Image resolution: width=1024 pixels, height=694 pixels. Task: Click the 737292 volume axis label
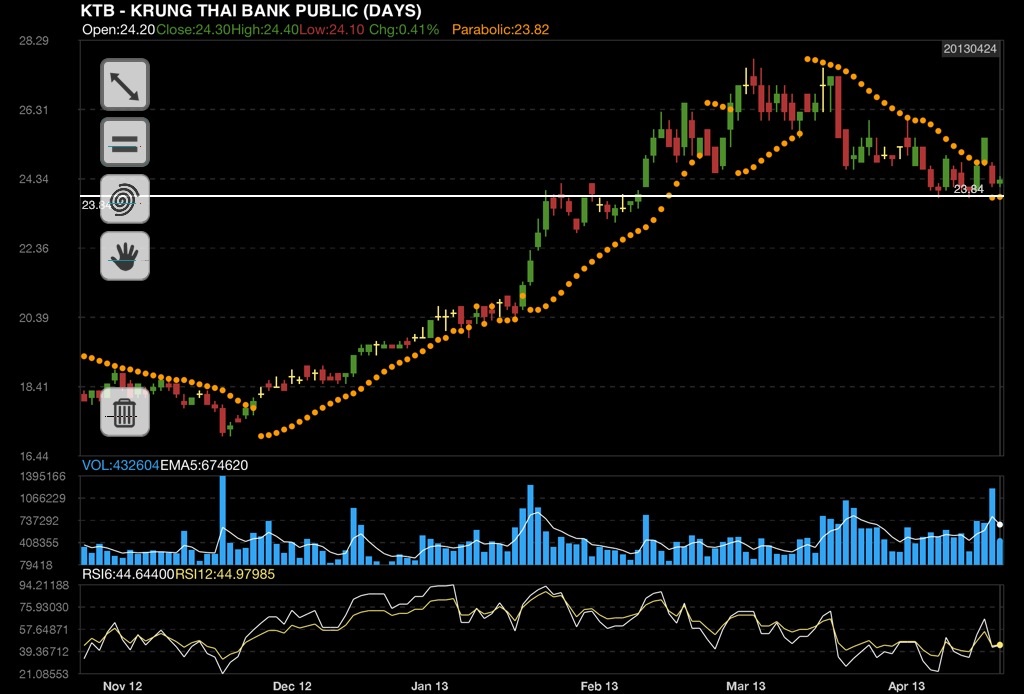39,521
